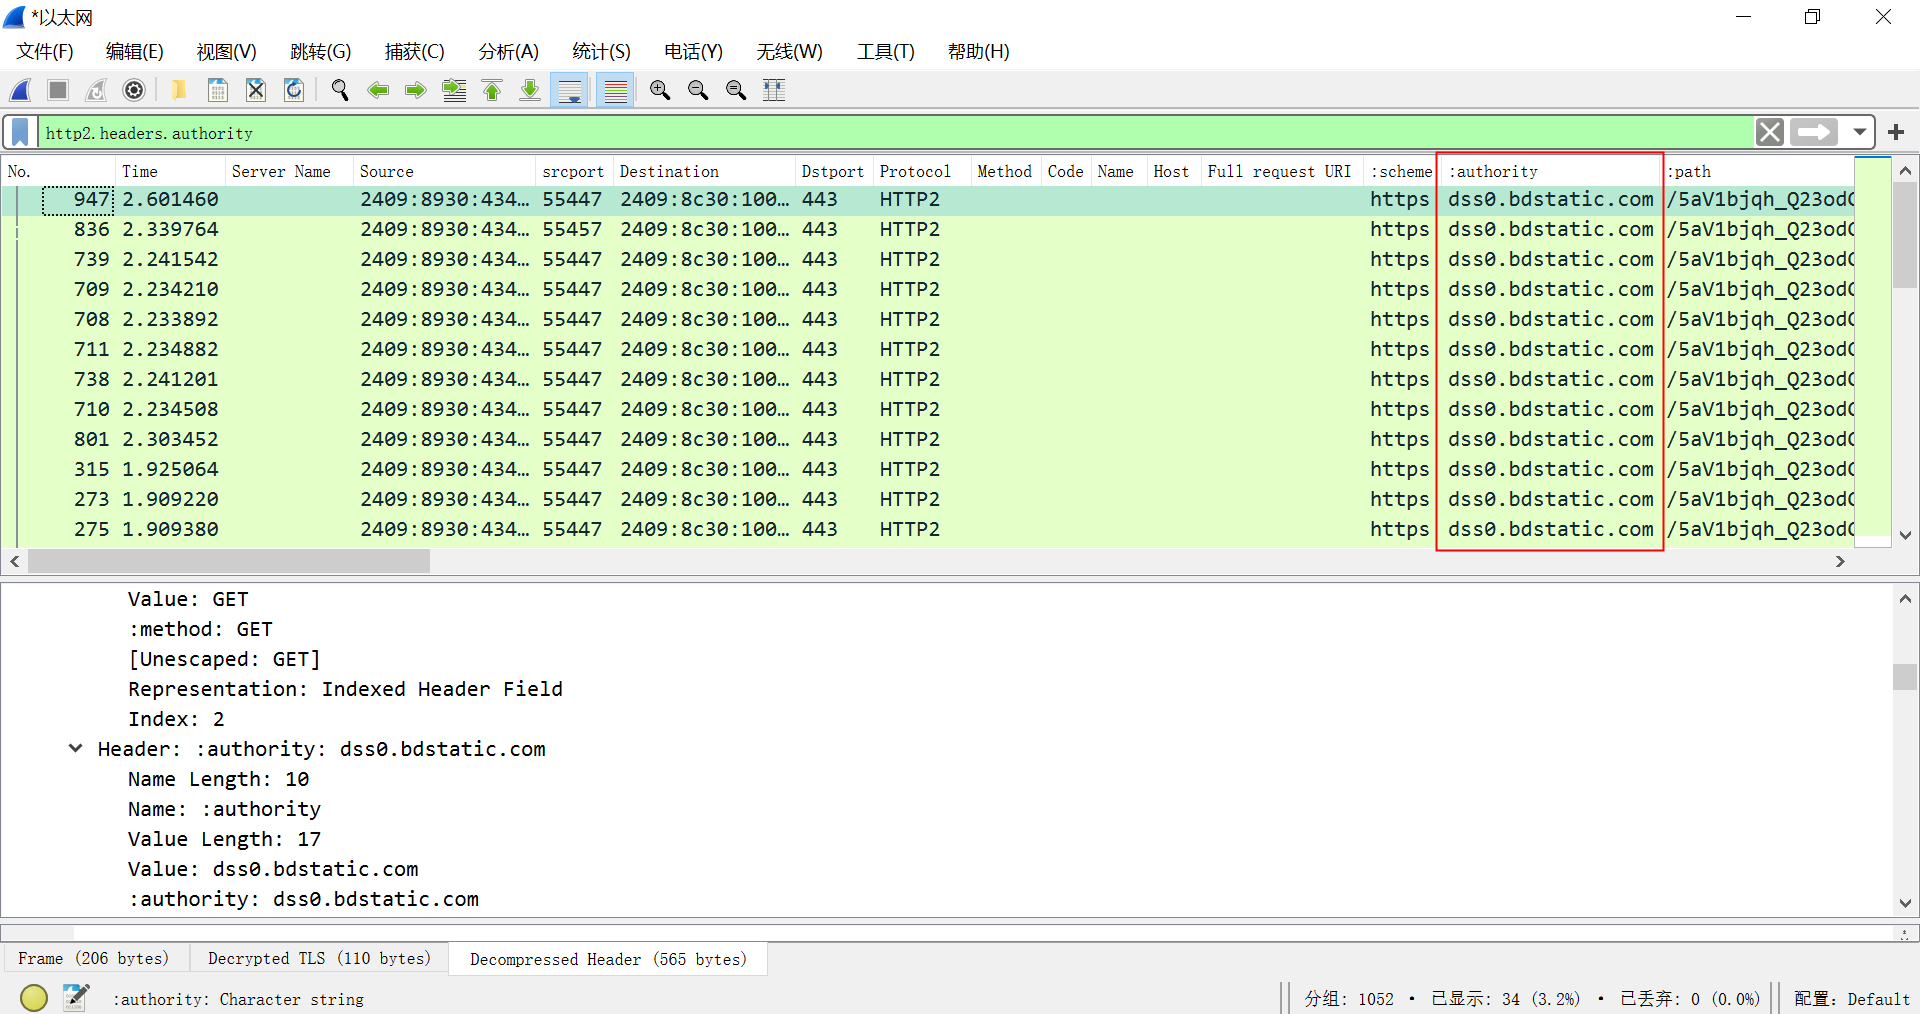Go forward to next packet arrow
Screen dimensions: 1920x1014
416,91
